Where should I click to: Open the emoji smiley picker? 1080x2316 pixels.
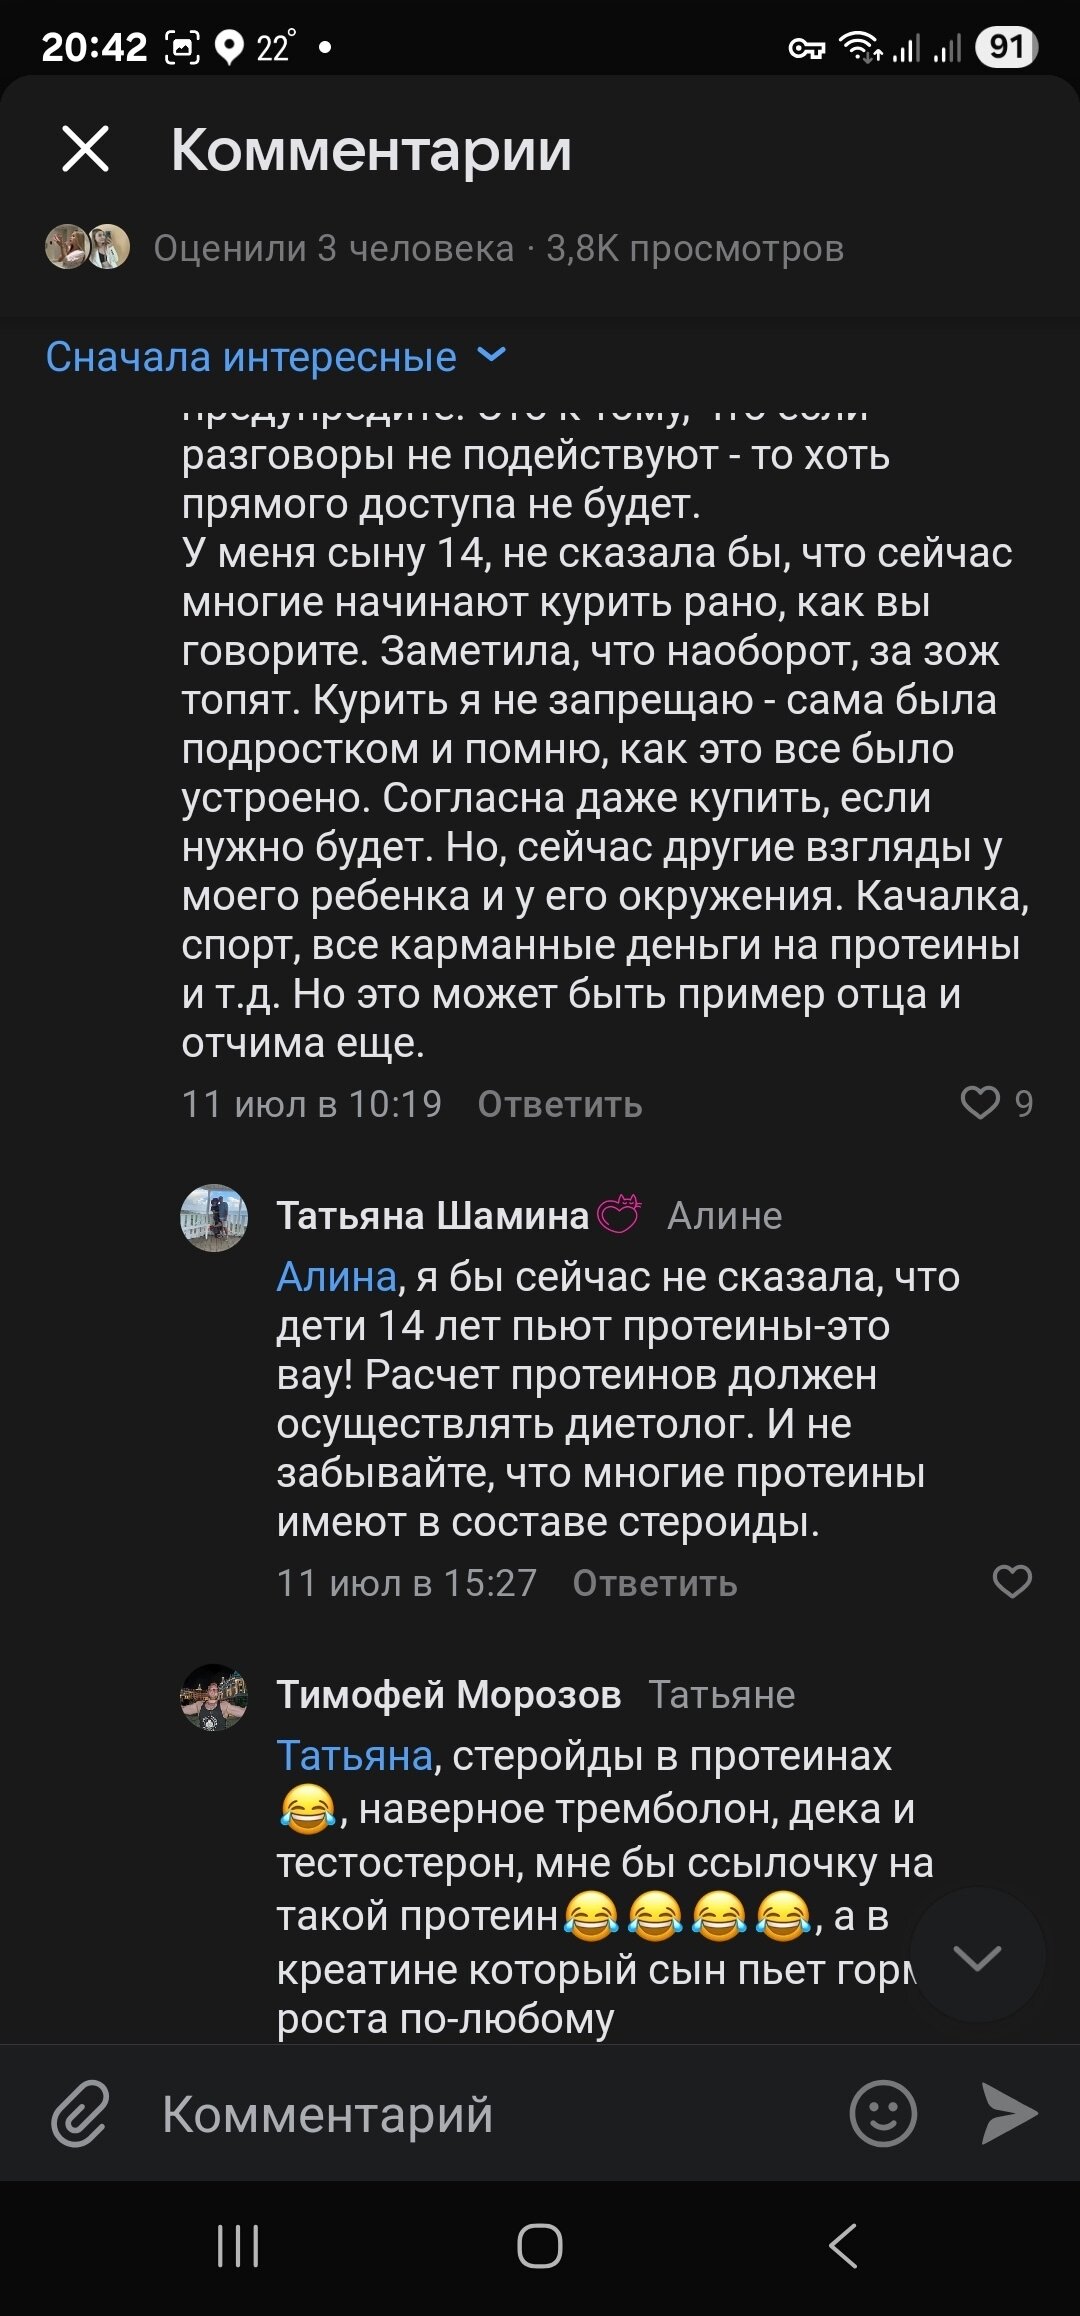coord(882,2114)
